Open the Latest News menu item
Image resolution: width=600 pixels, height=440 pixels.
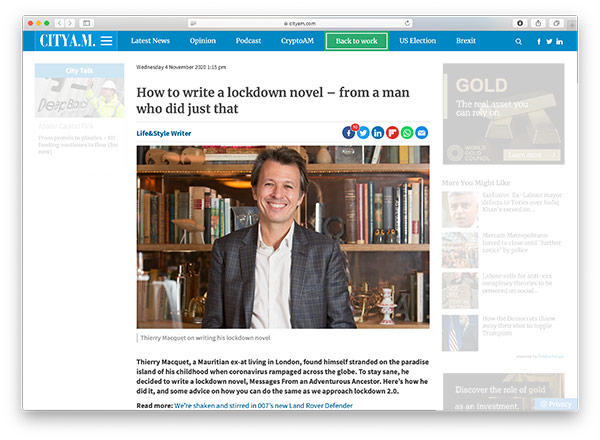pos(150,41)
